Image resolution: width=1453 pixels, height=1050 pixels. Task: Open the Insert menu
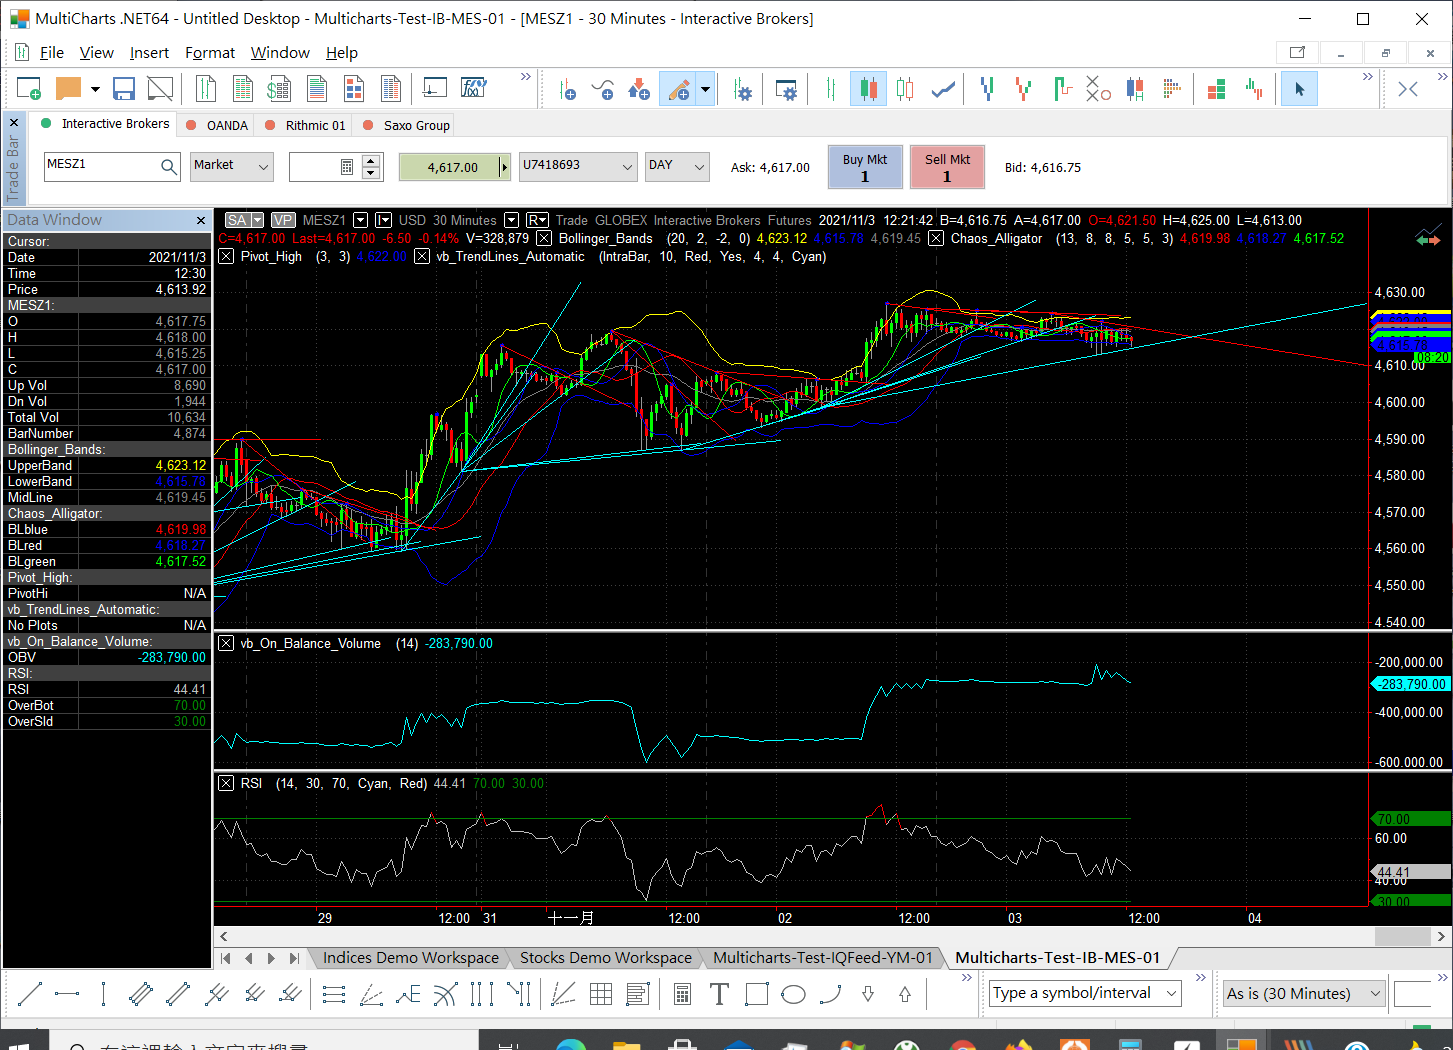pos(149,53)
